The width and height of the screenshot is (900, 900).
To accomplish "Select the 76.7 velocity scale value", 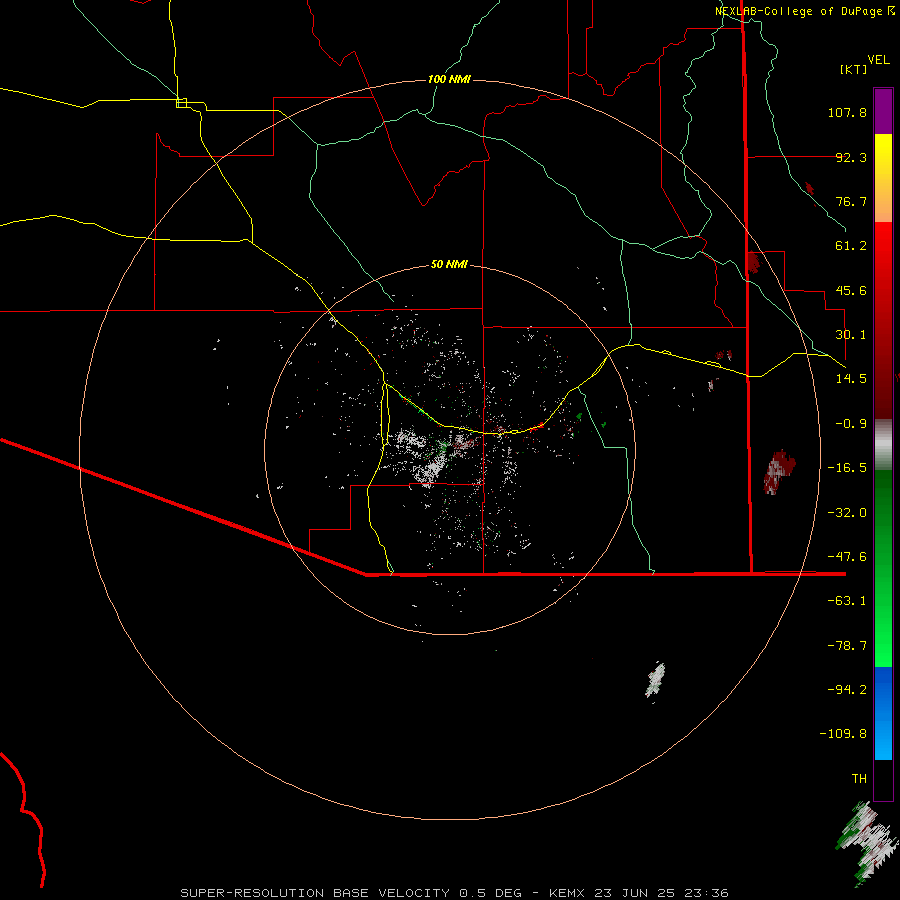I will [x=851, y=201].
